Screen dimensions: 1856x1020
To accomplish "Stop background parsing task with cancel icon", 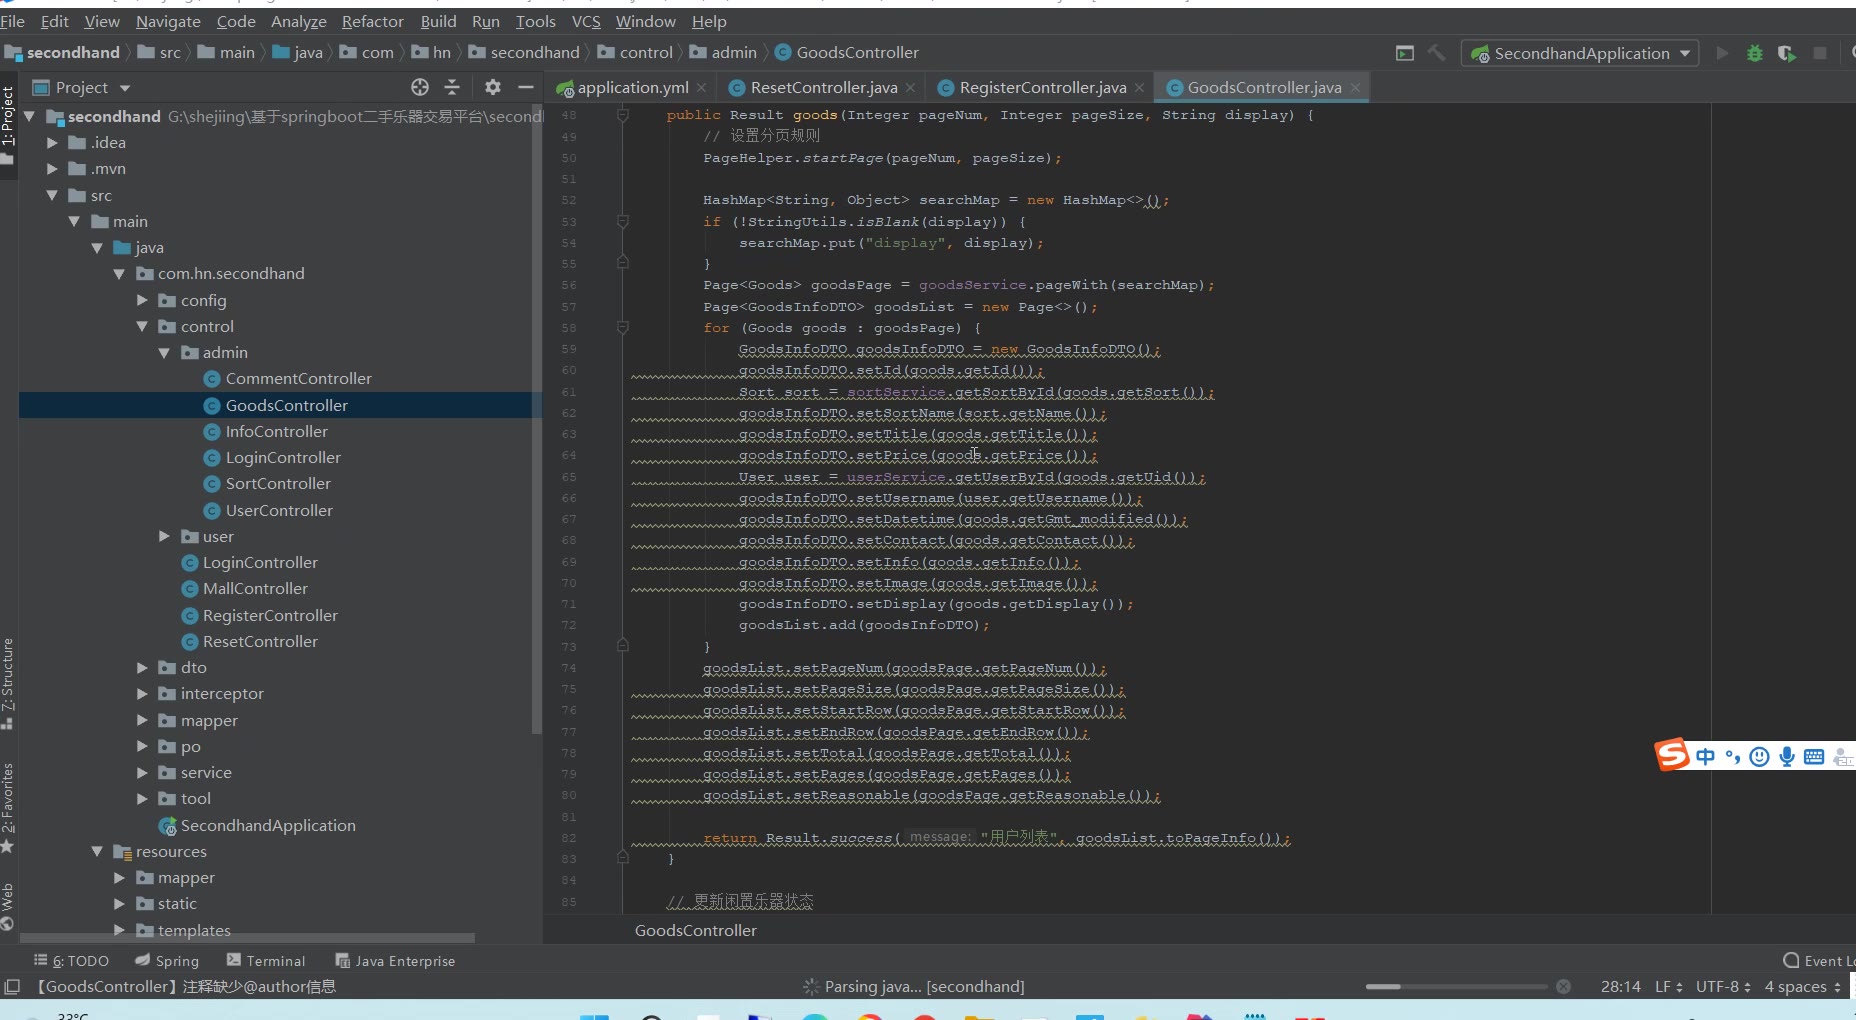I will (1563, 987).
